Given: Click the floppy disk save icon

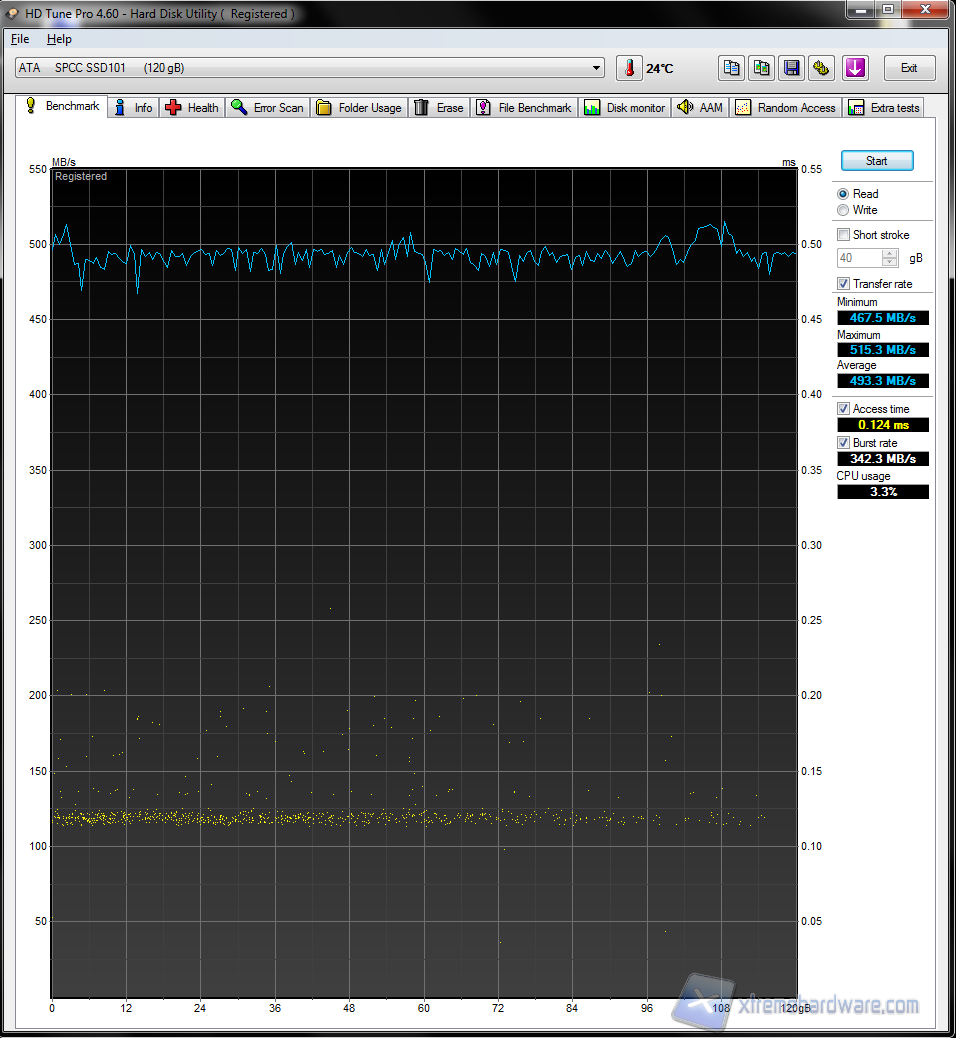Looking at the screenshot, I should click(792, 68).
